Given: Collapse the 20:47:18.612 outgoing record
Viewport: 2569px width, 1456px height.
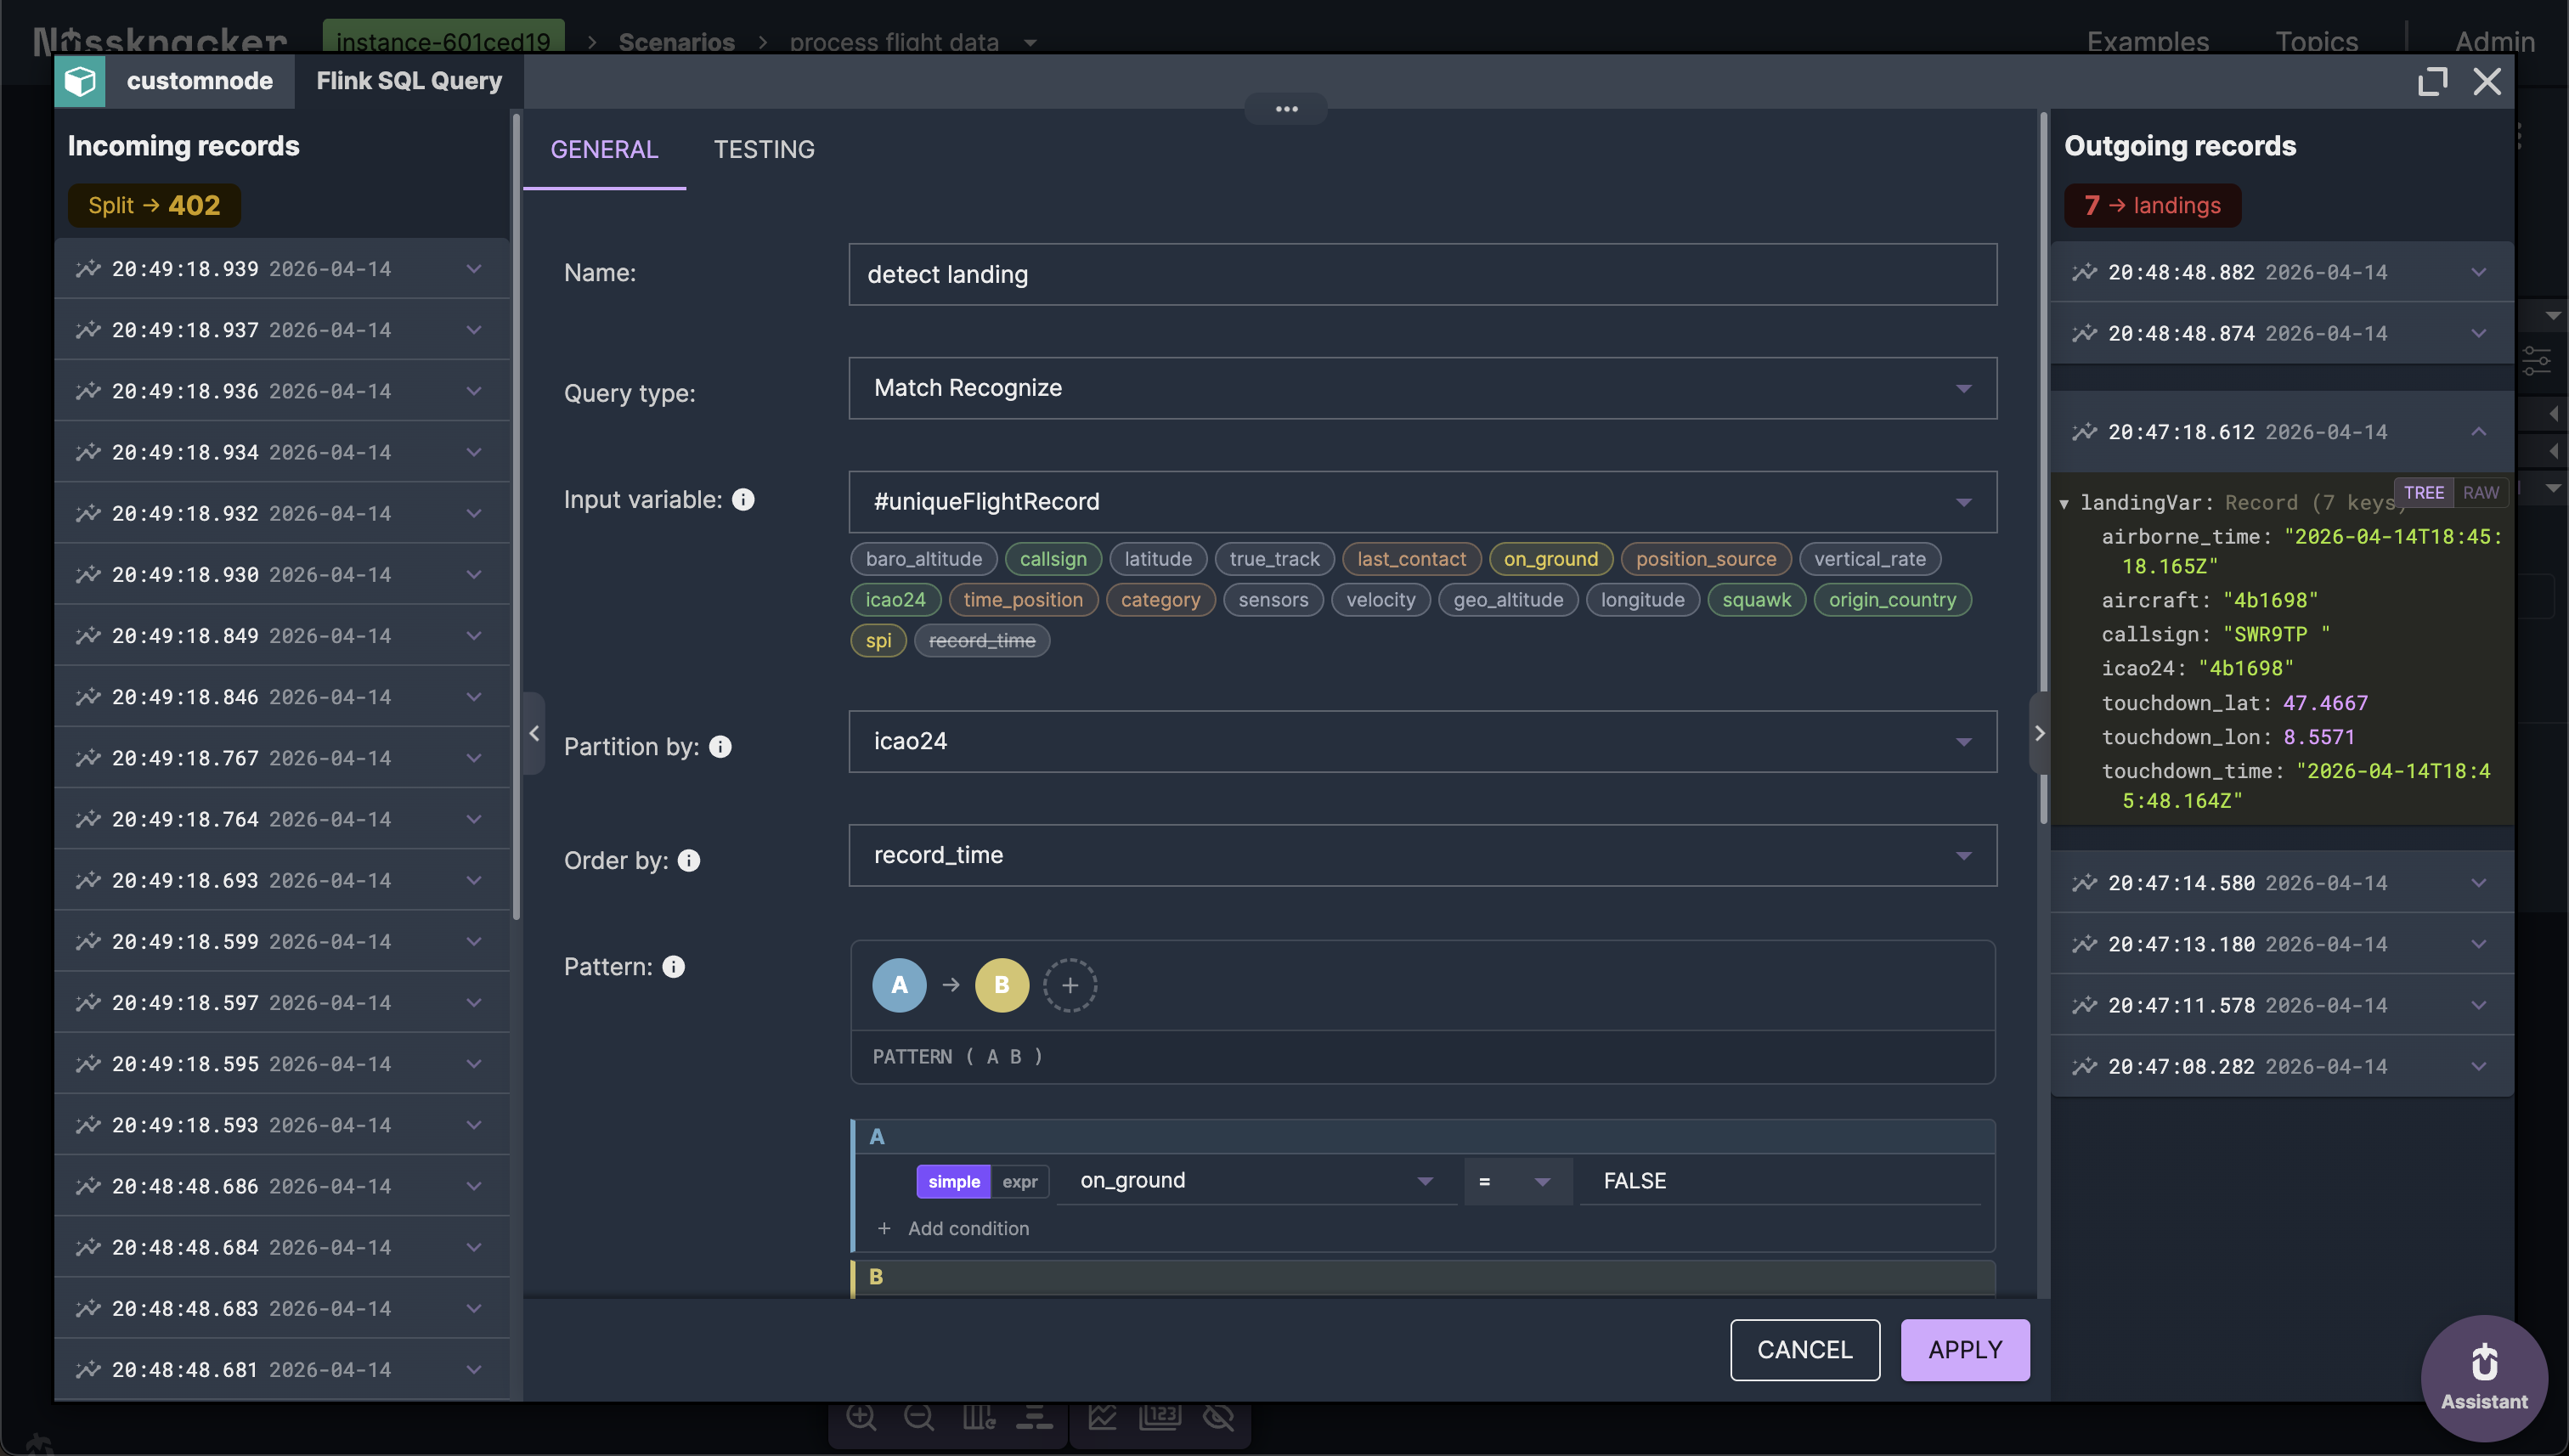Looking at the screenshot, I should (2479, 432).
